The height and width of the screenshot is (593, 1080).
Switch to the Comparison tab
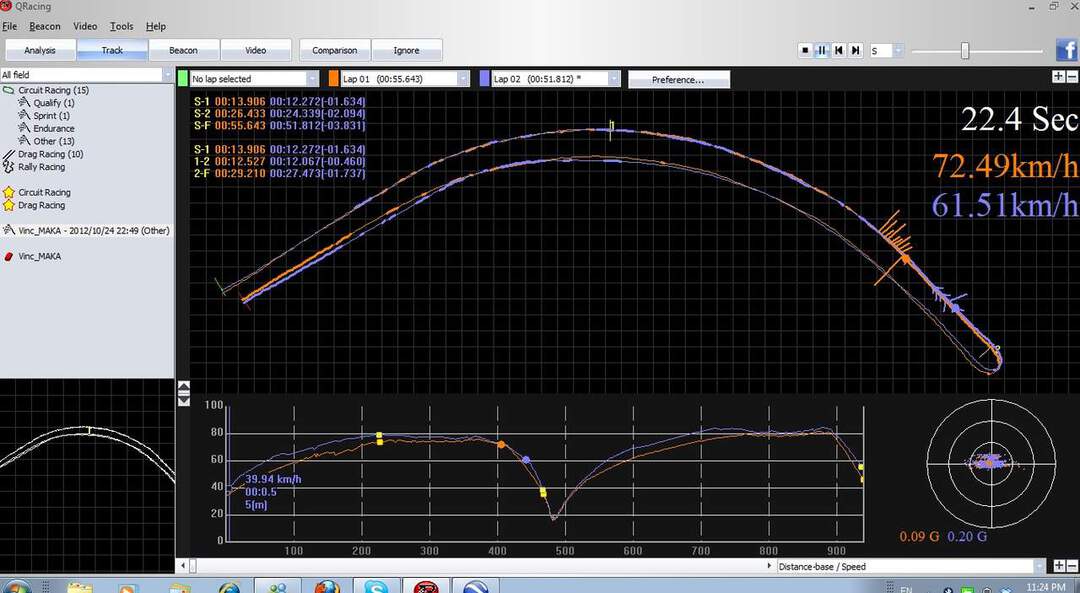click(x=334, y=50)
